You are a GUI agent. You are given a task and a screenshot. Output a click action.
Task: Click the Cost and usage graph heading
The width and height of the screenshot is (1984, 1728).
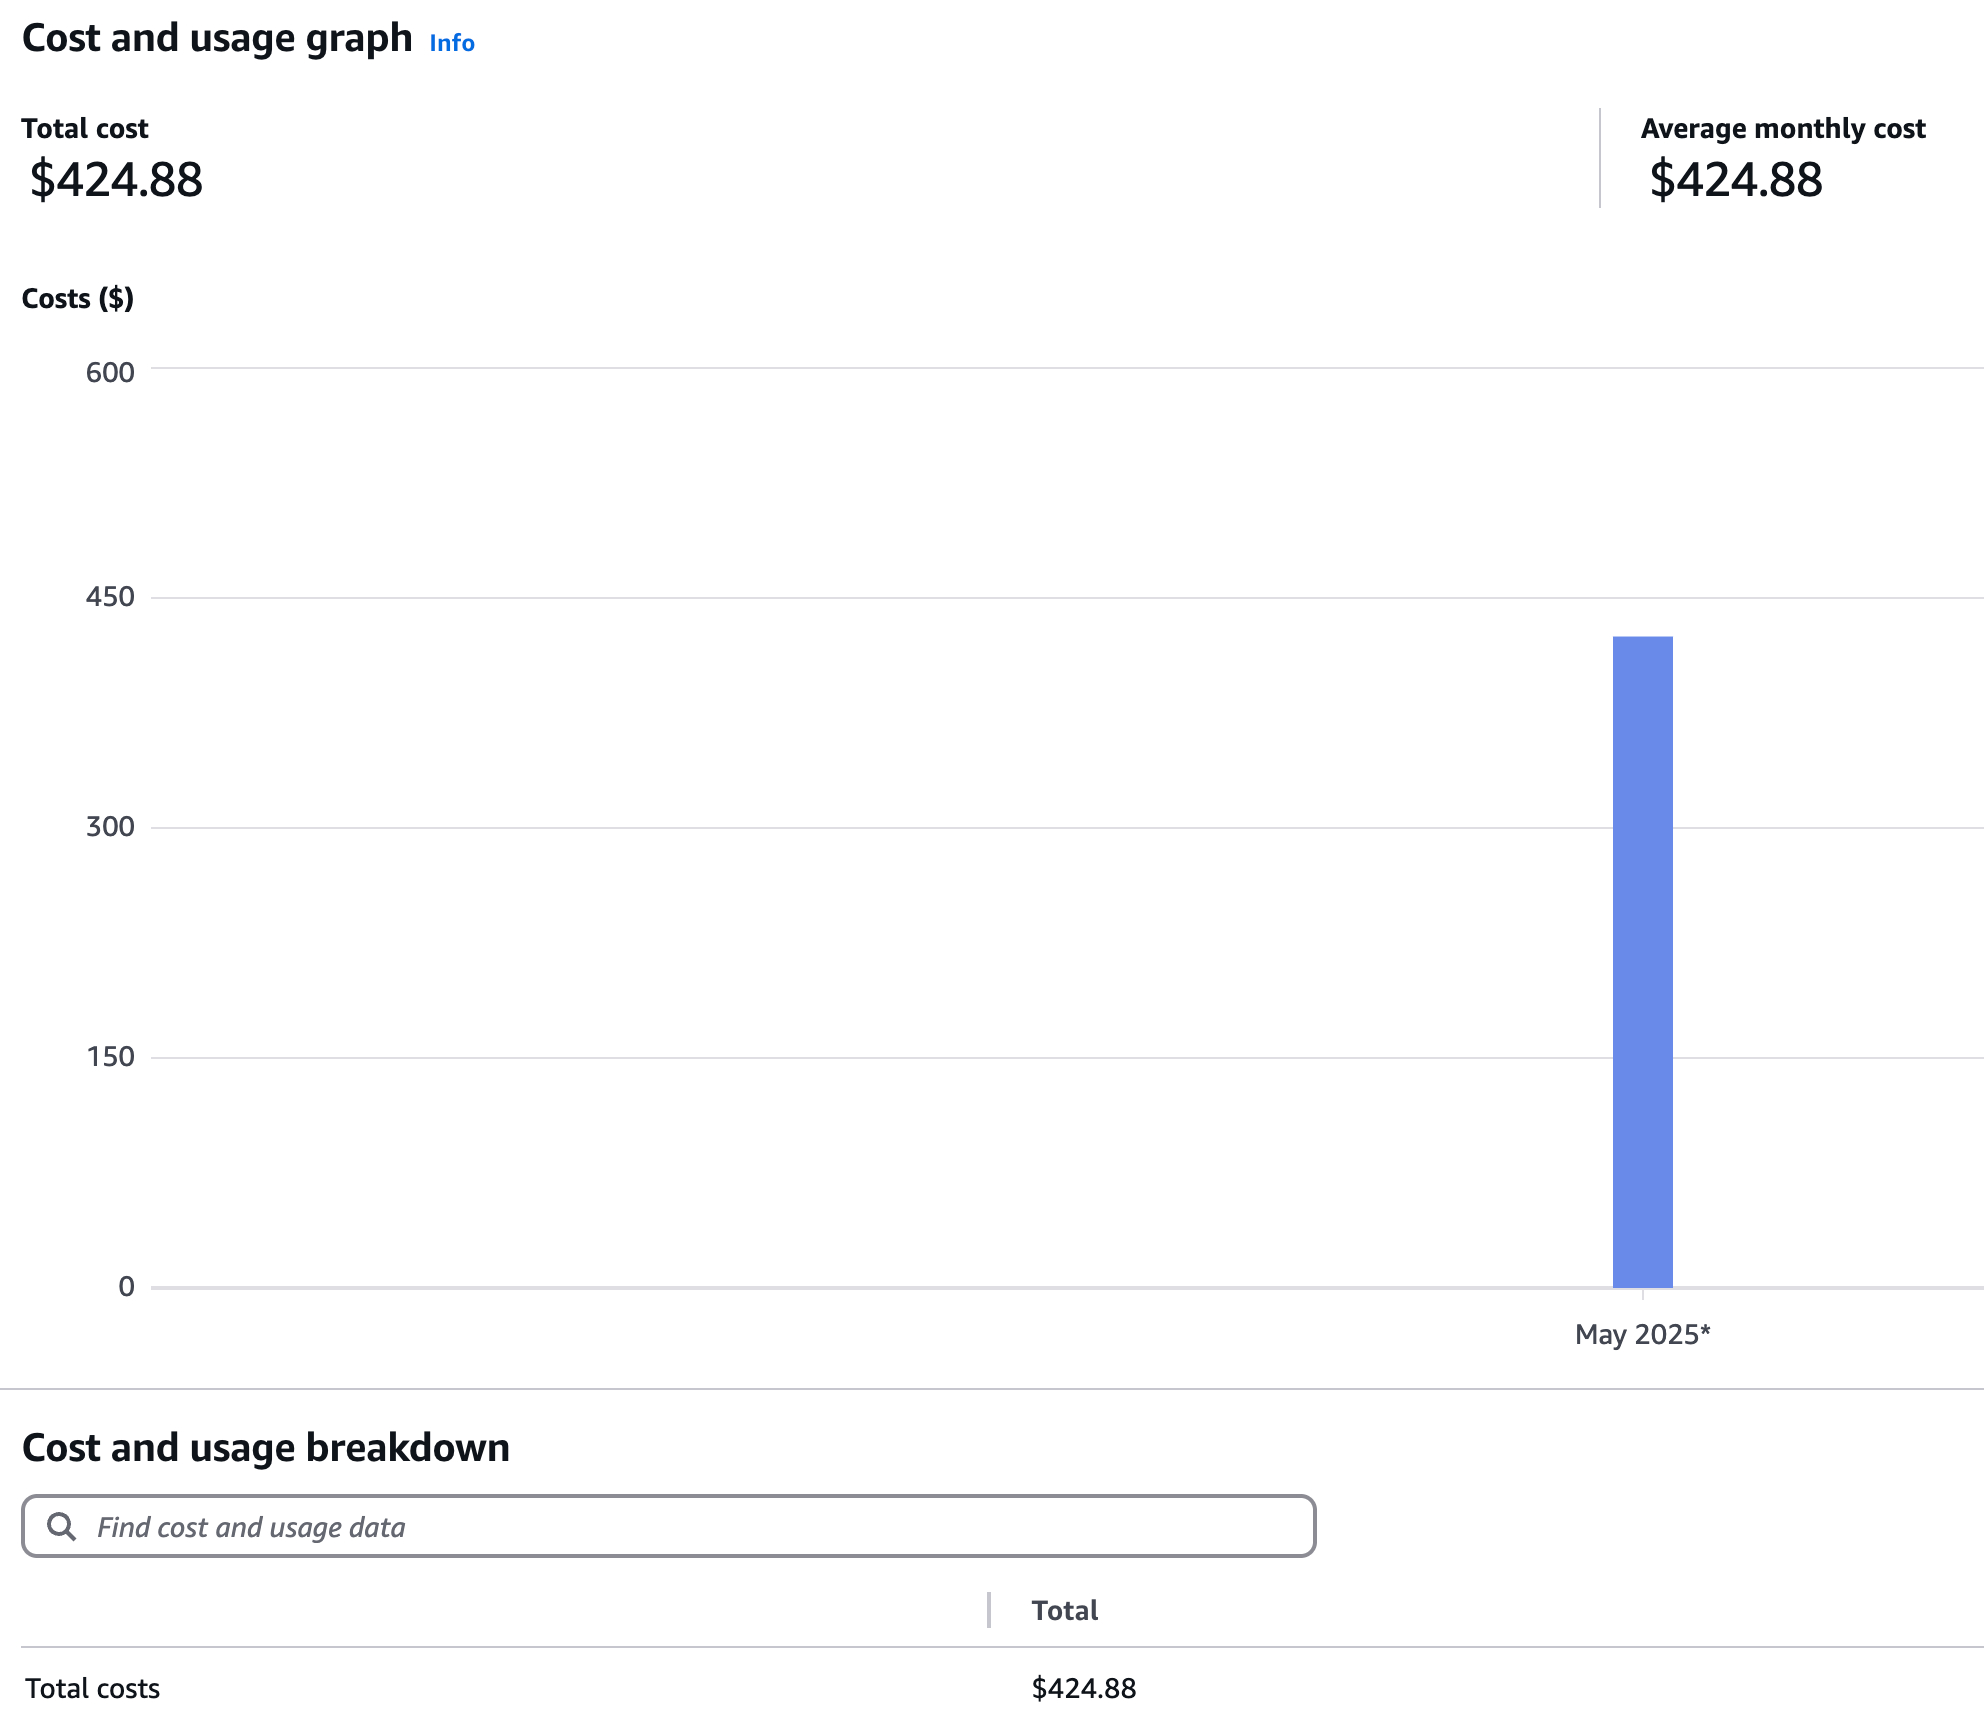[x=217, y=39]
